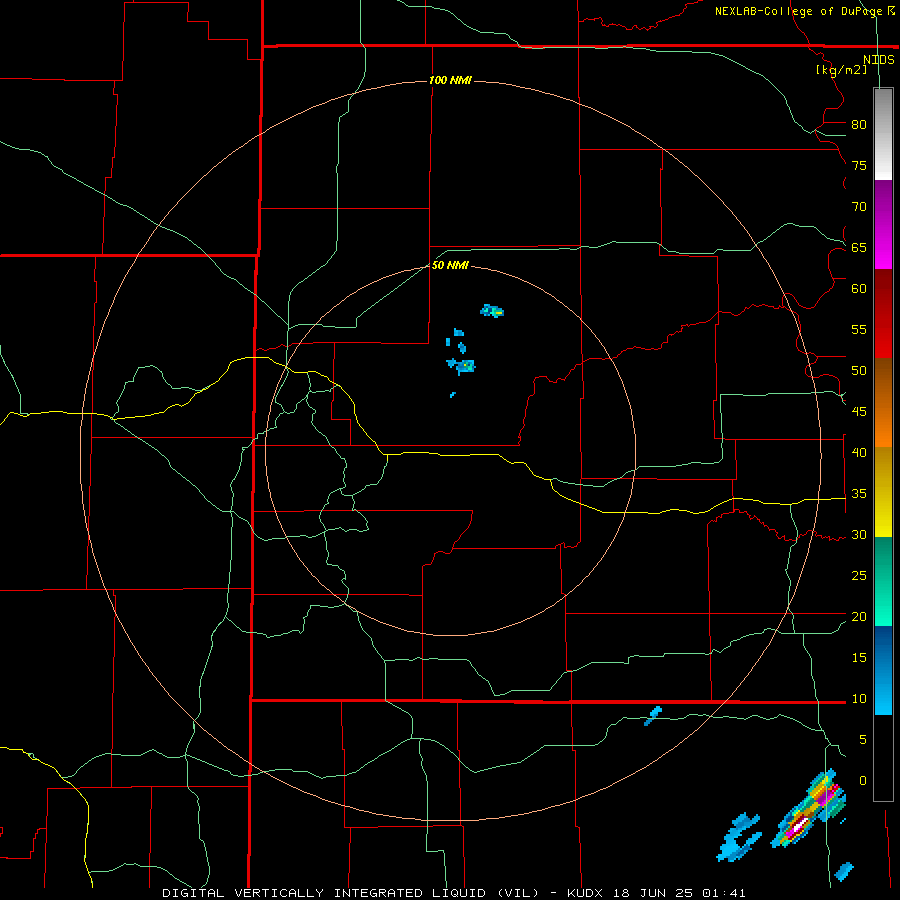Screen dimensions: 900x900
Task: Click the 20 value on the scale
Action: [859, 616]
